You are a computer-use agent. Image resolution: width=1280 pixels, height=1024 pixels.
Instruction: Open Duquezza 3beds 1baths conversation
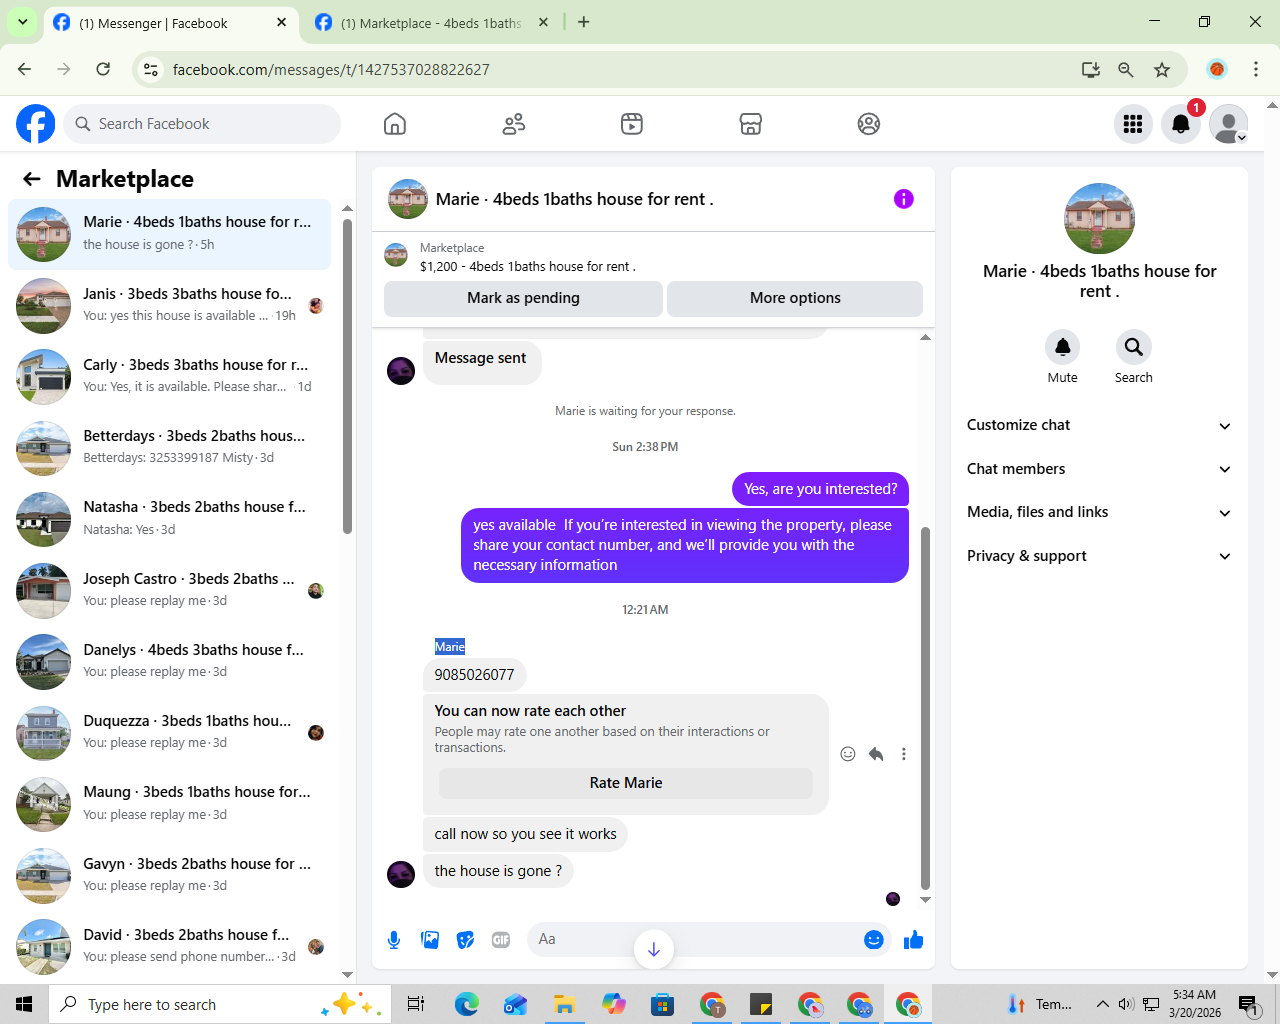point(170,732)
